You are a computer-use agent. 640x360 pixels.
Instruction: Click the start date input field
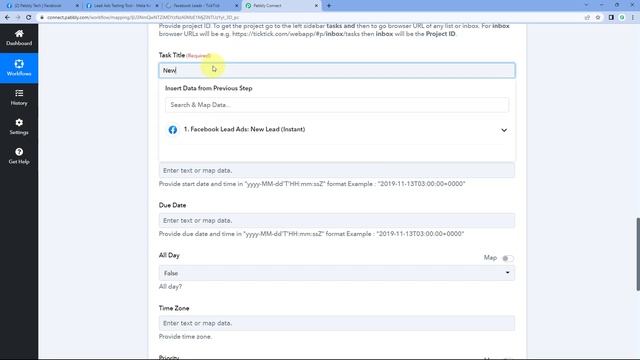[337, 170]
